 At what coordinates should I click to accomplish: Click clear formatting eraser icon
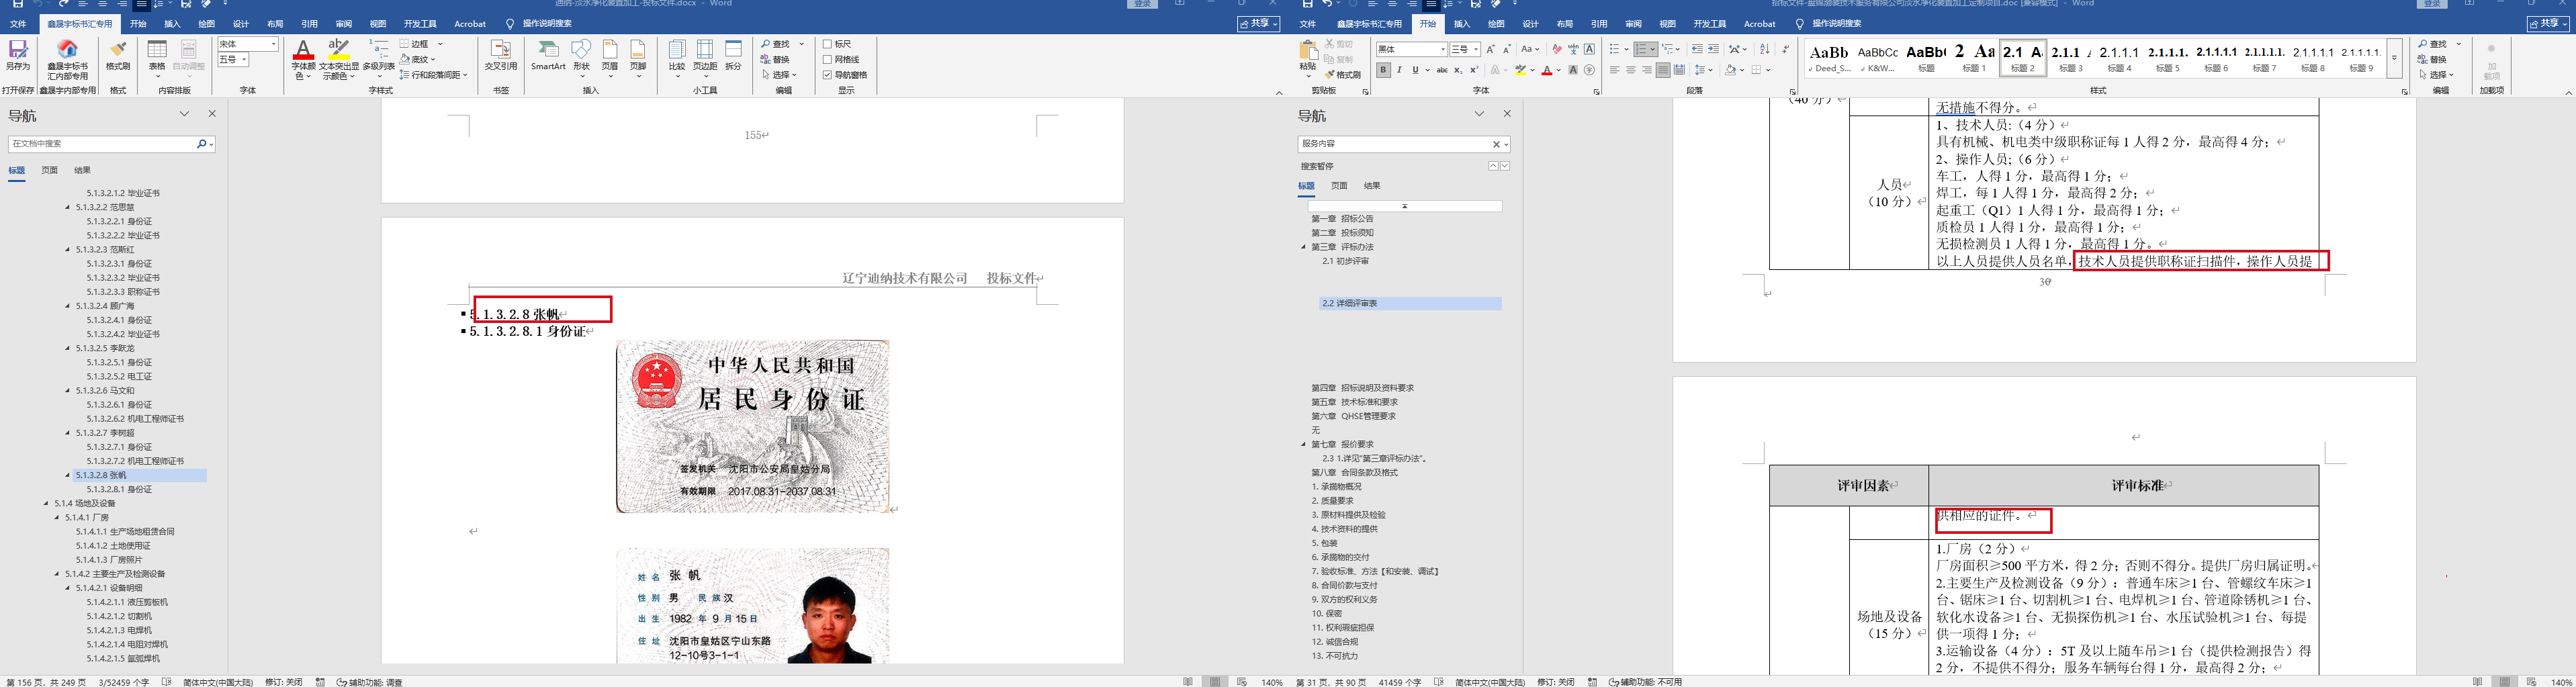1557,49
